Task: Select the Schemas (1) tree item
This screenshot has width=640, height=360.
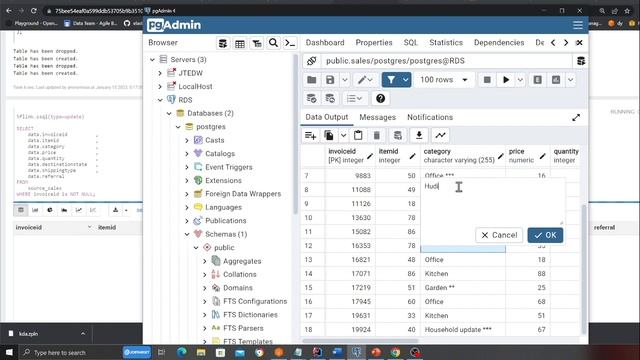Action: pos(226,235)
